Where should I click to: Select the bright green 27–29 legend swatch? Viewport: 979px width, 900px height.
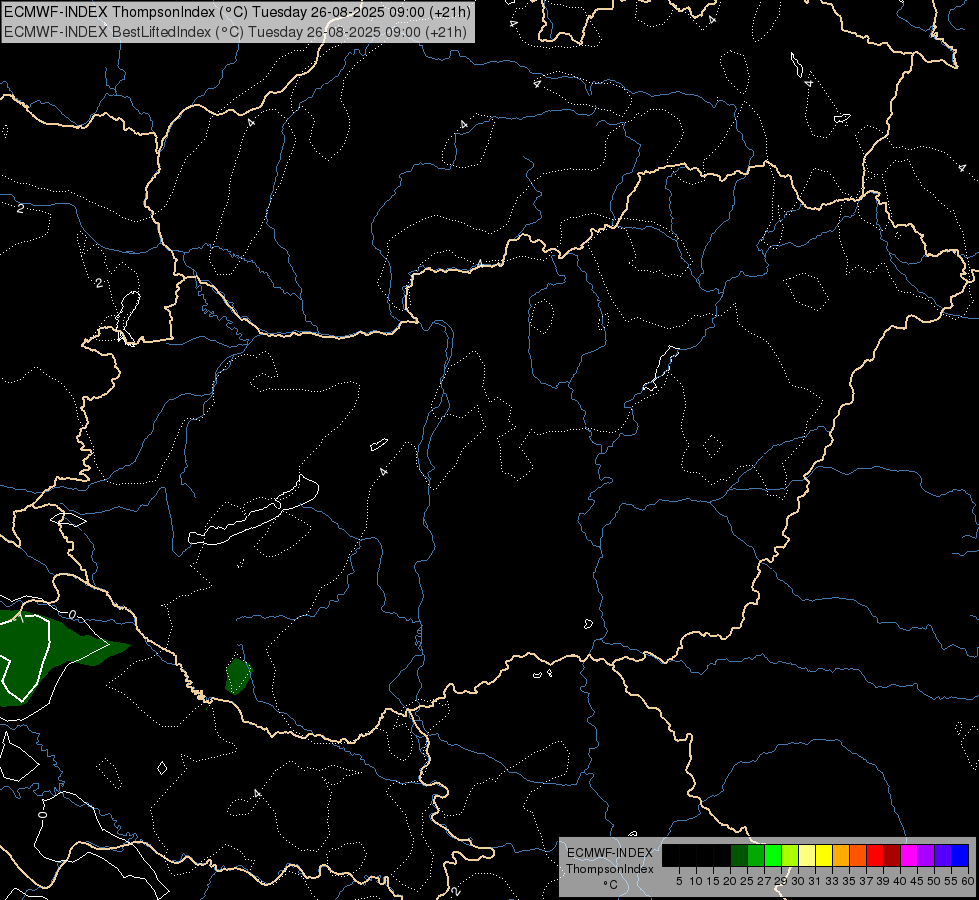(x=772, y=855)
